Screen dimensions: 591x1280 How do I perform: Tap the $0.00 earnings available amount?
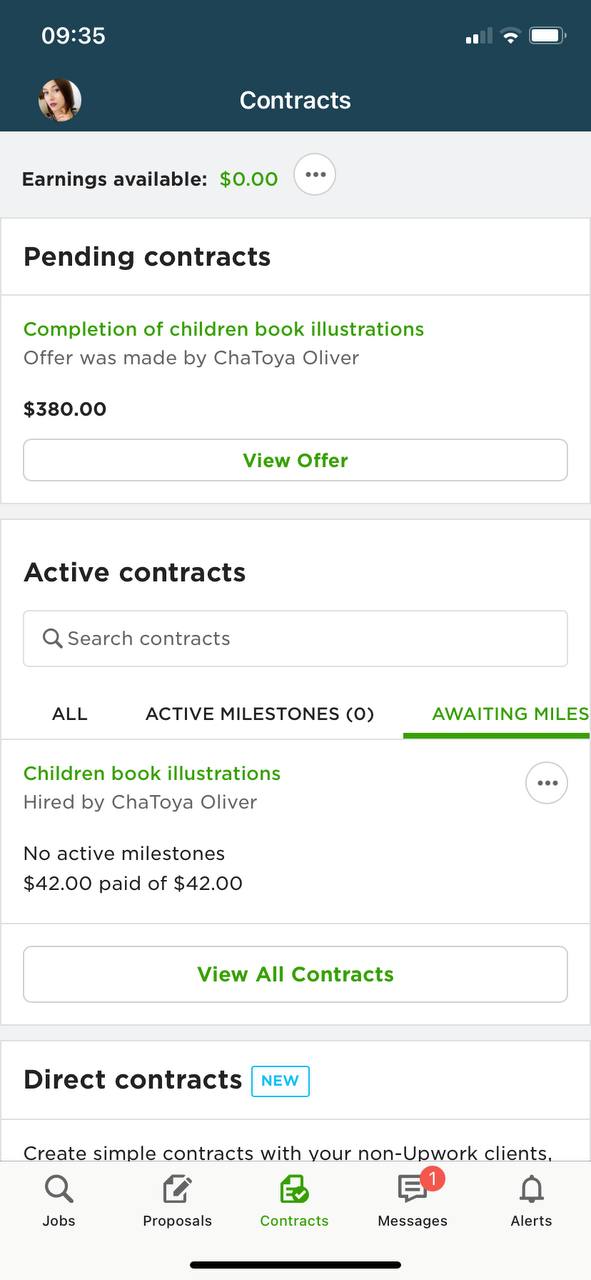(x=249, y=179)
